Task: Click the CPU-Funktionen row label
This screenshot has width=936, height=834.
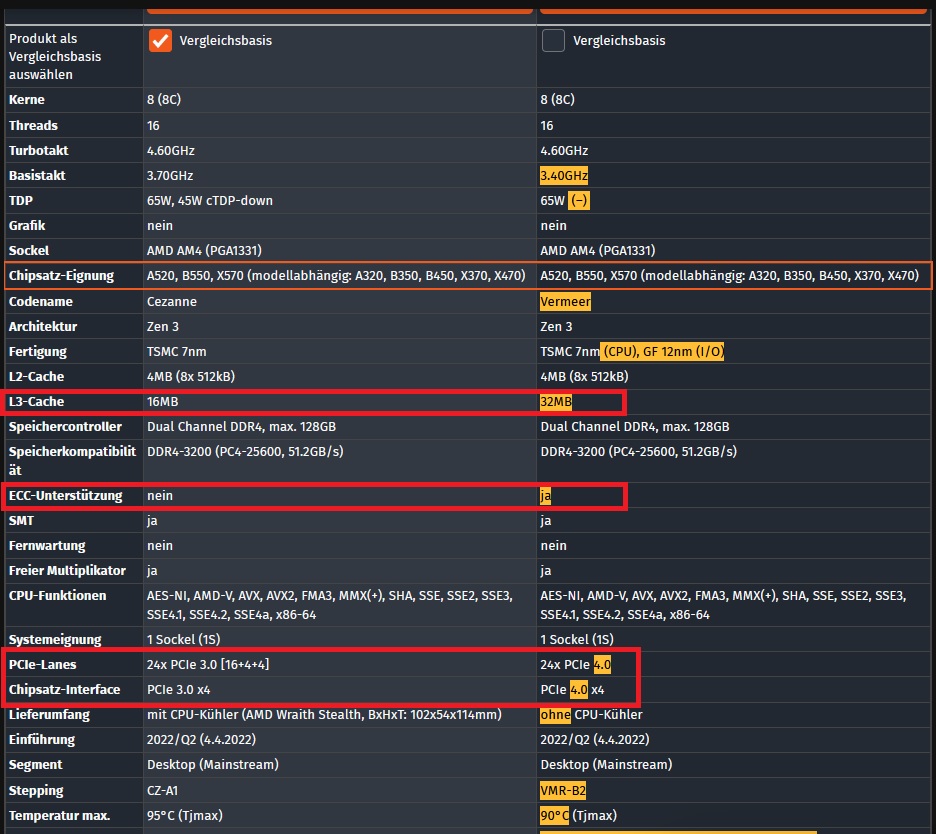Action: pos(57,596)
